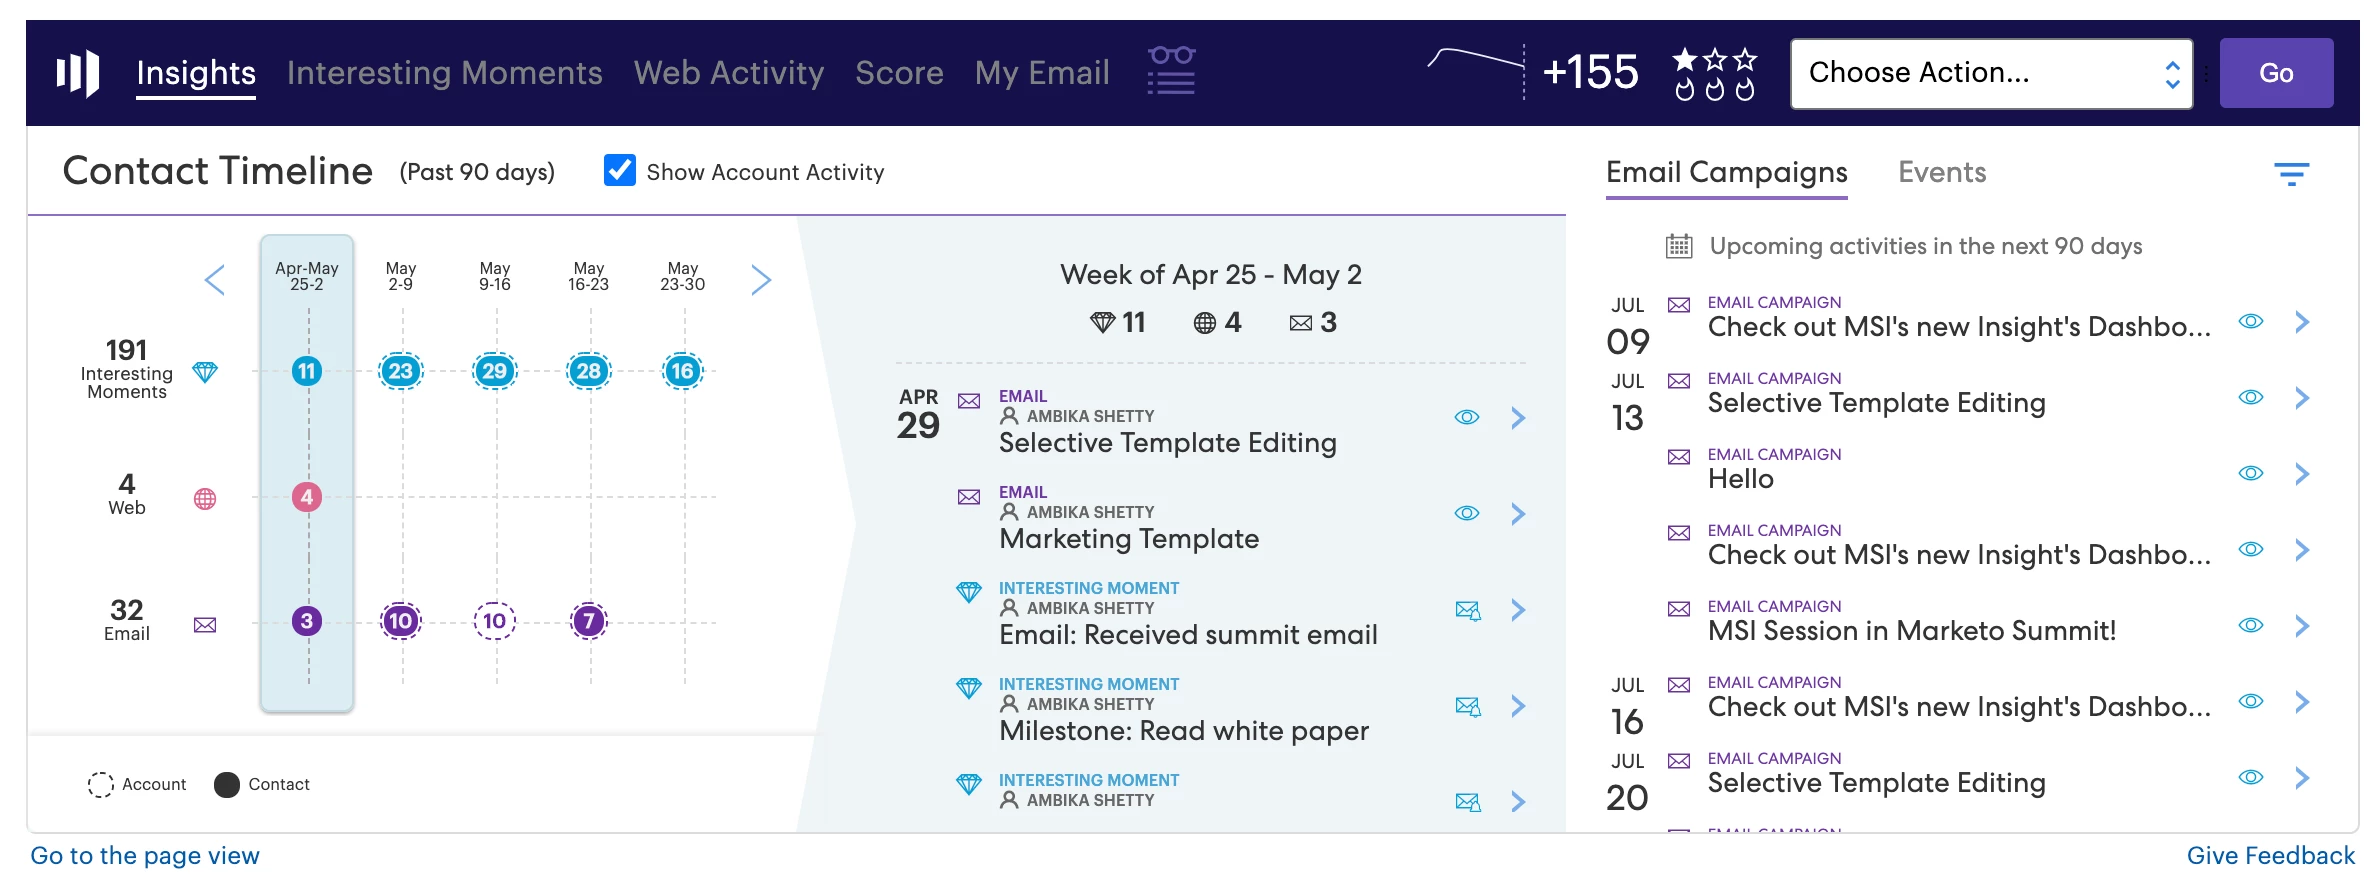Screen dimensions: 2376x886
Task: Open the Choose Action dropdown
Action: point(1991,73)
